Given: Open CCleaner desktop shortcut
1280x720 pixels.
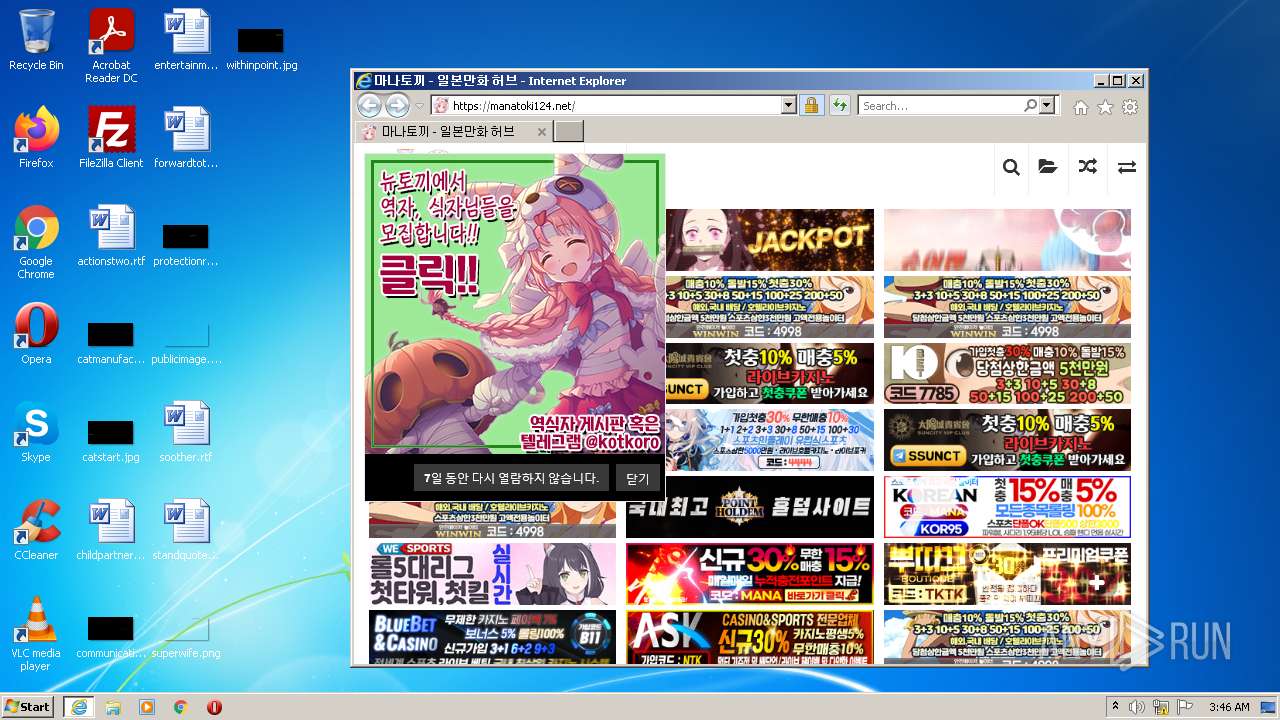Looking at the screenshot, I should 36,530.
